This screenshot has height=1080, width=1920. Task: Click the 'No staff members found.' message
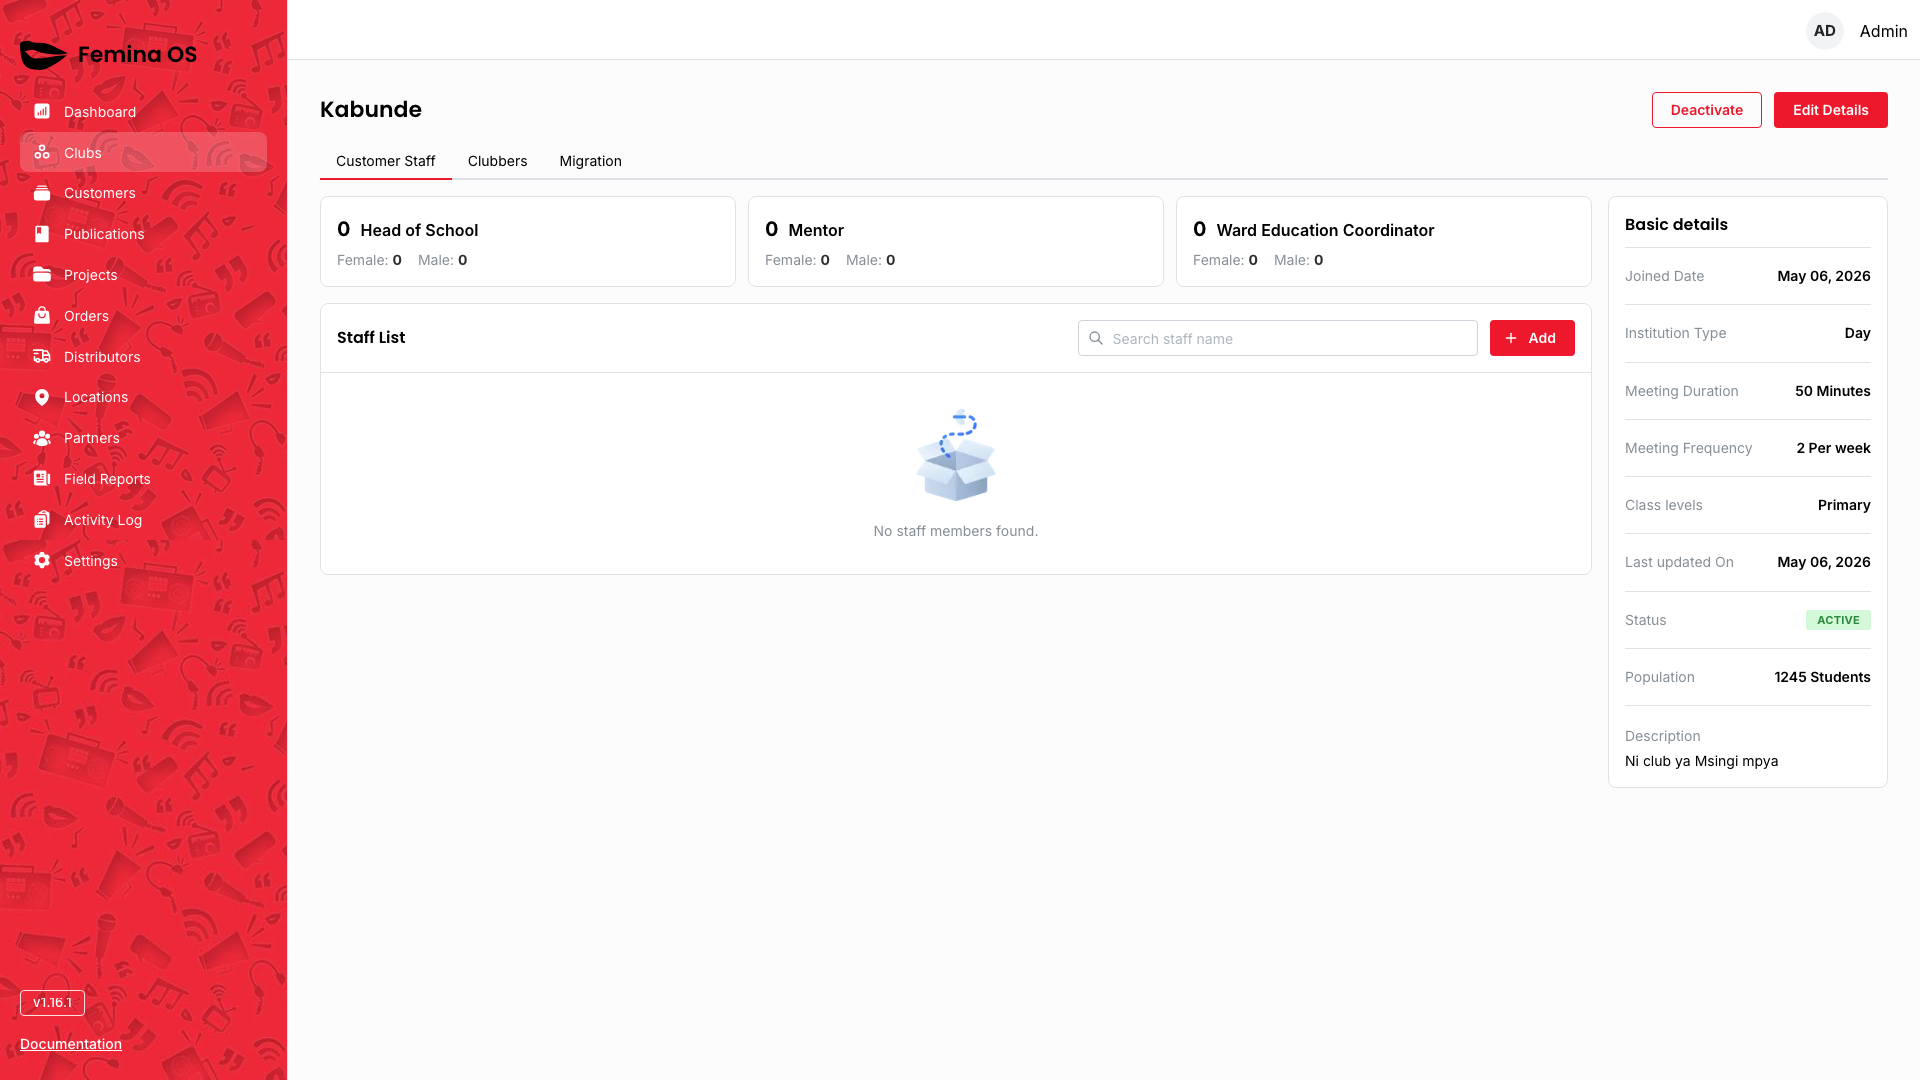click(956, 531)
